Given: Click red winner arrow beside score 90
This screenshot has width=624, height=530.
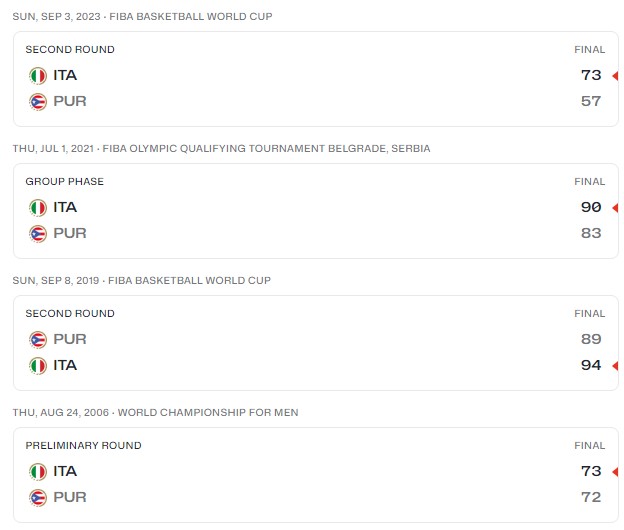Looking at the screenshot, I should 614,207.
